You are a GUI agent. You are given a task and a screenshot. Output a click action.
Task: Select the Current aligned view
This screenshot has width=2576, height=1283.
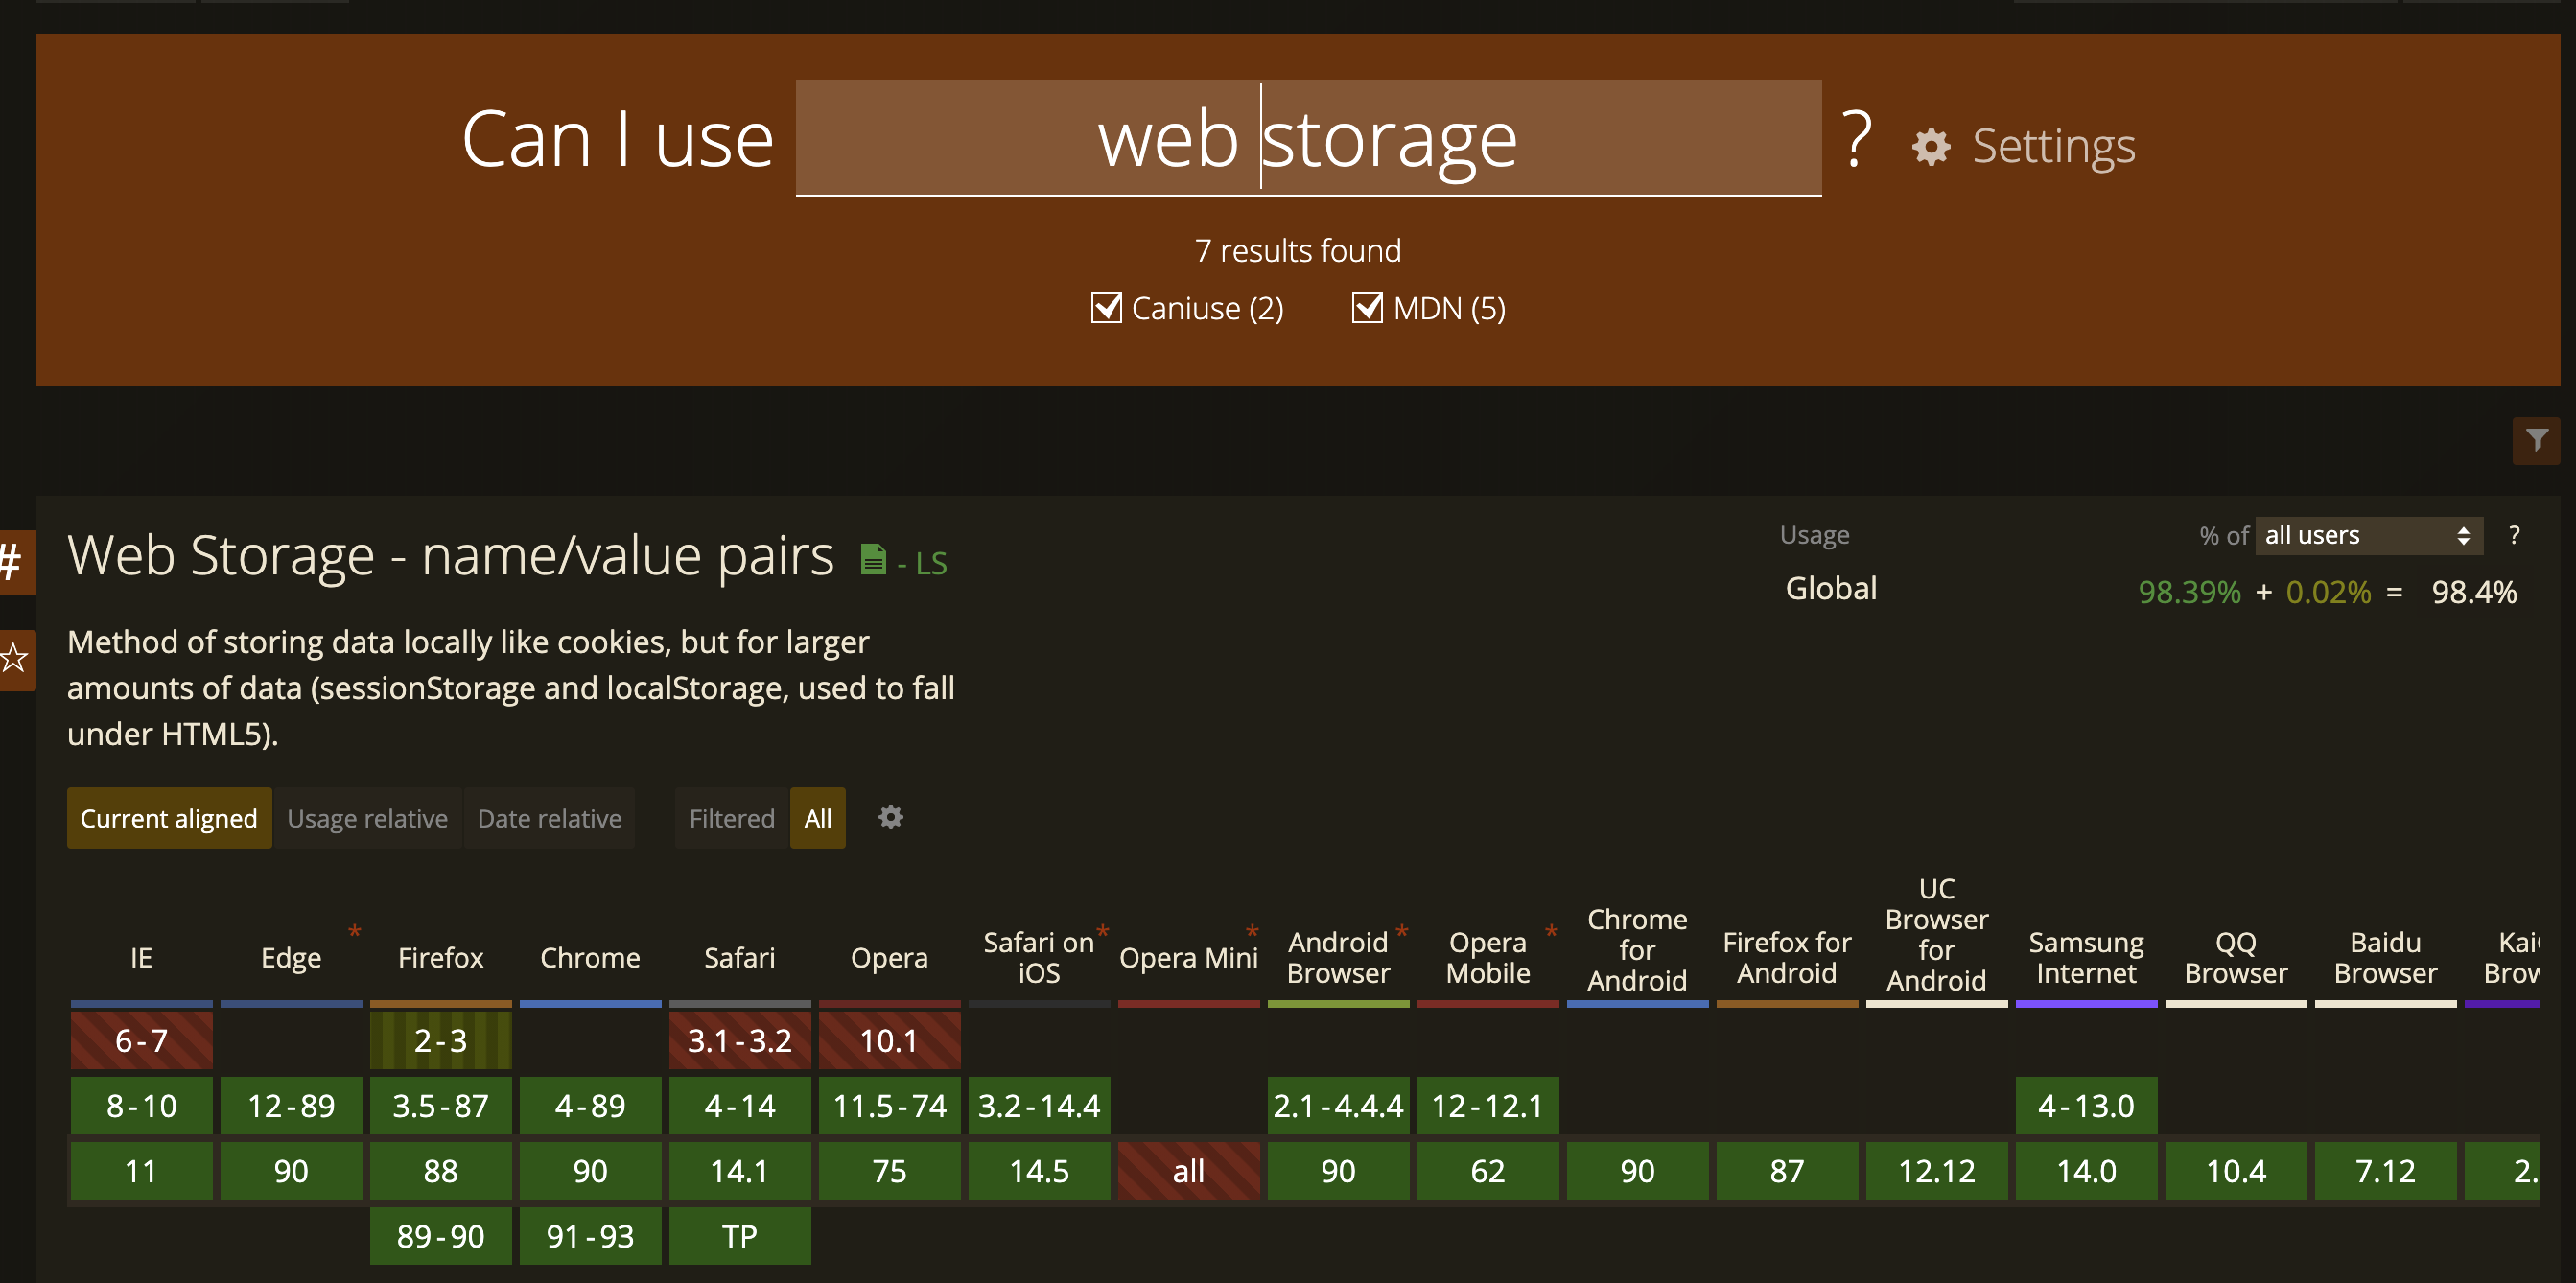click(x=168, y=818)
